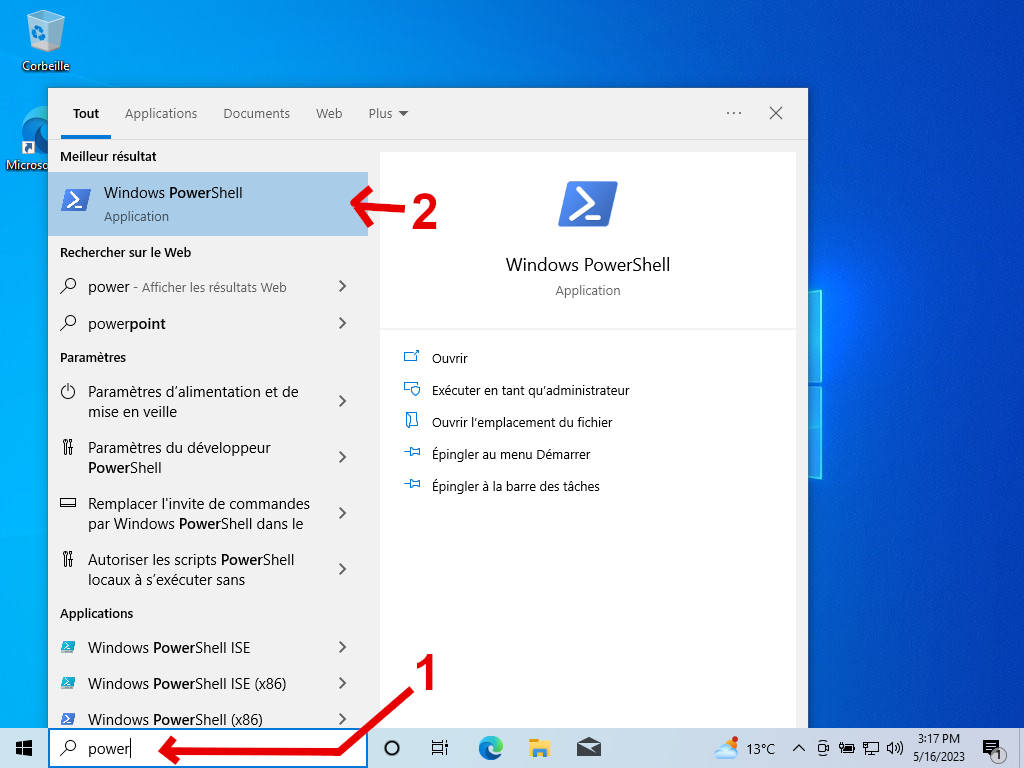Expand Windows PowerShell ISE chevron
The image size is (1024, 768).
coord(342,647)
